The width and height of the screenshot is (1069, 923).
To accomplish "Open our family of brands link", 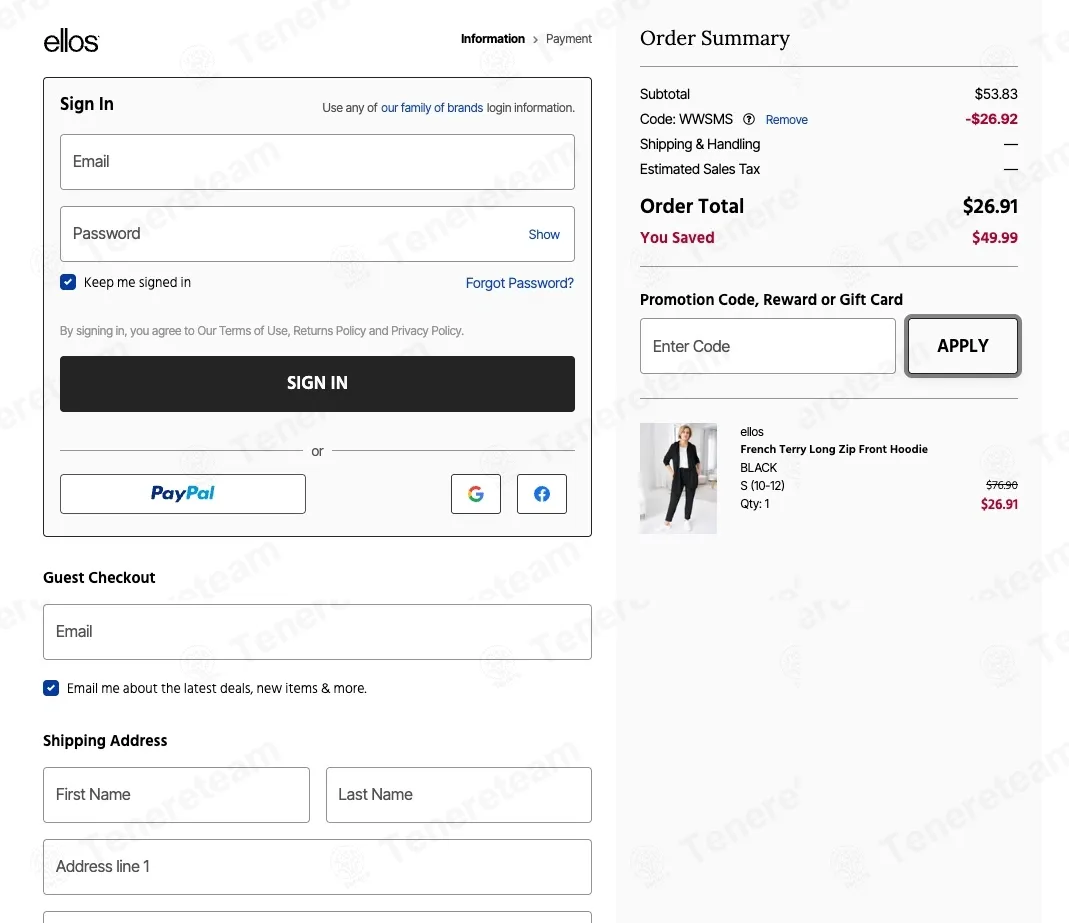I will [432, 108].
